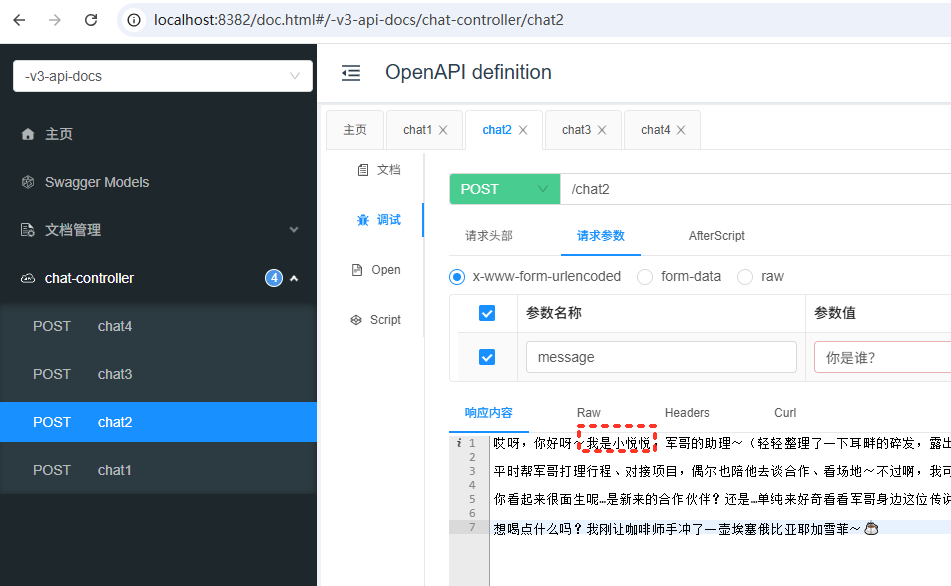Viewport: 951px width, 586px height.
Task: Open 主页 from the sidebar
Action: pyautogui.click(x=58, y=134)
